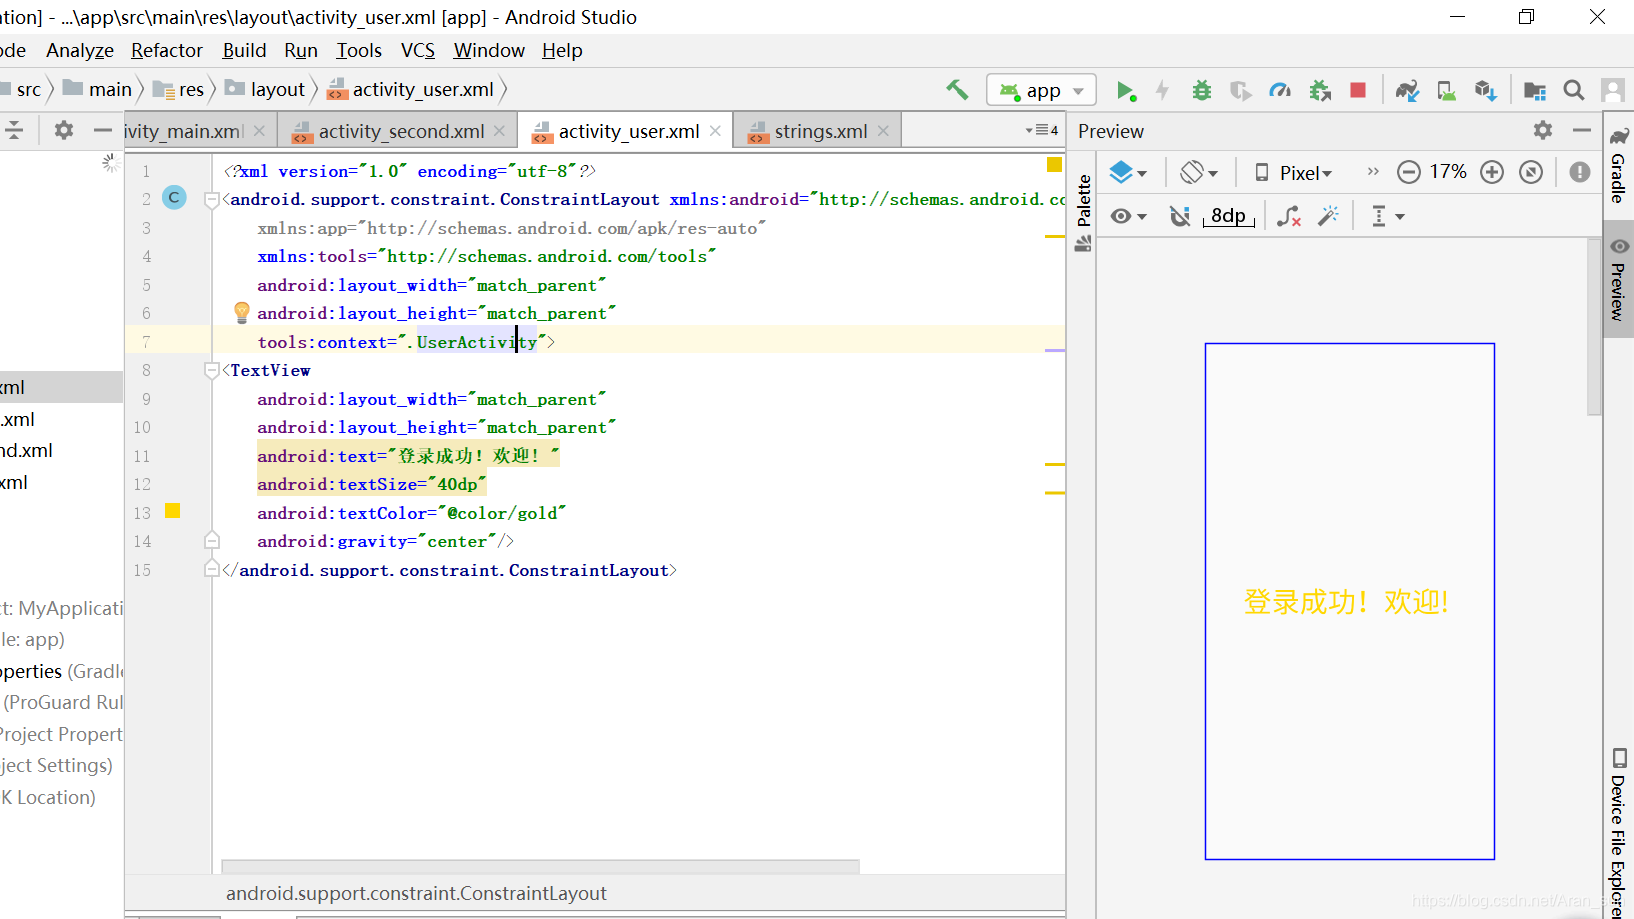Click the gold color swatch on line 13
The height and width of the screenshot is (919, 1634).
pyautogui.click(x=172, y=511)
